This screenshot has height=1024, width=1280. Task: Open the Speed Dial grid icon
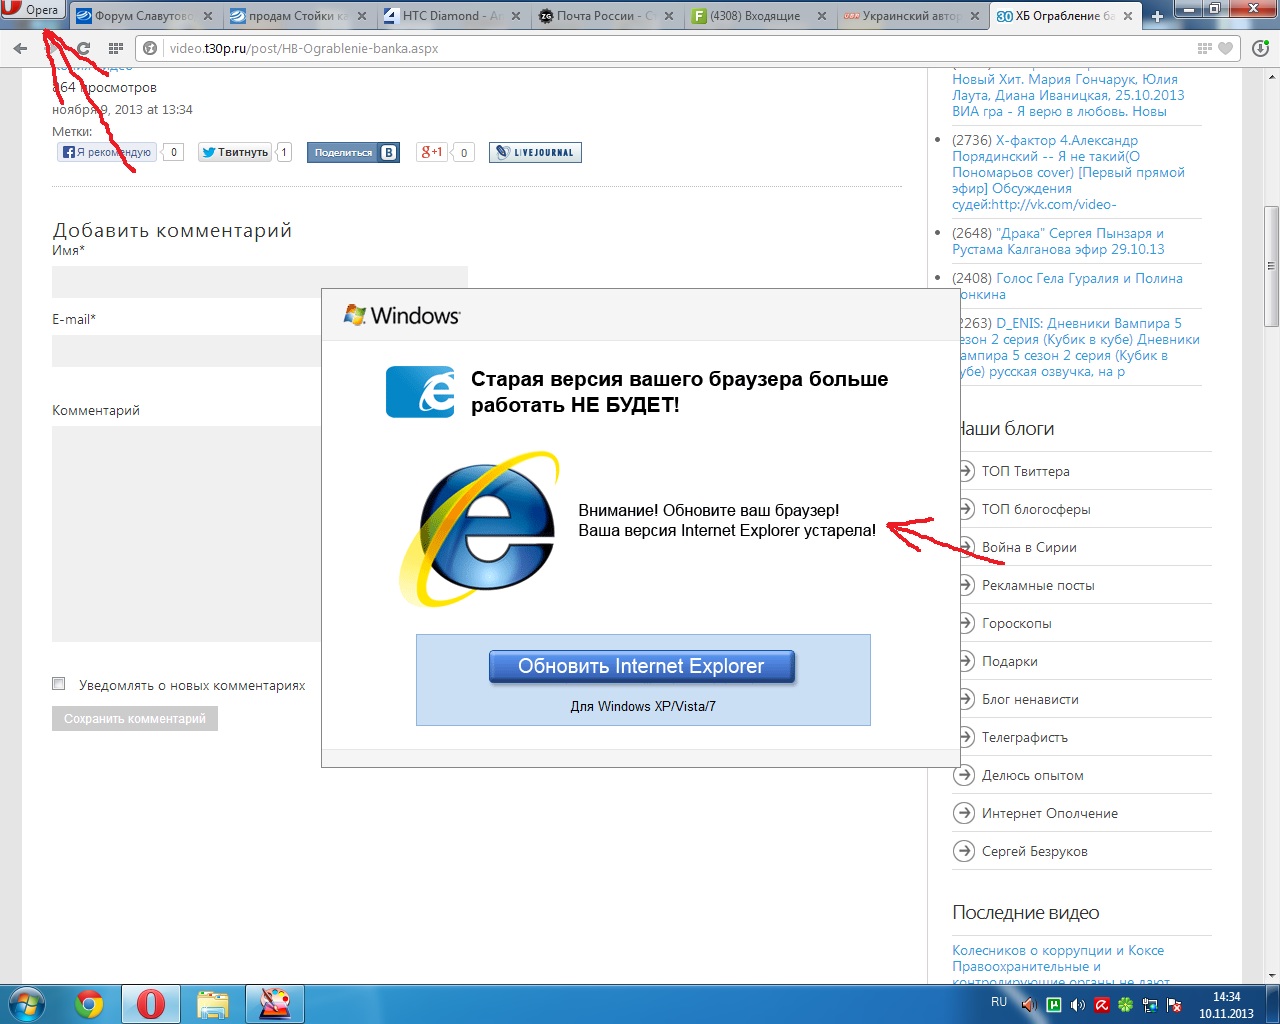[x=115, y=48]
